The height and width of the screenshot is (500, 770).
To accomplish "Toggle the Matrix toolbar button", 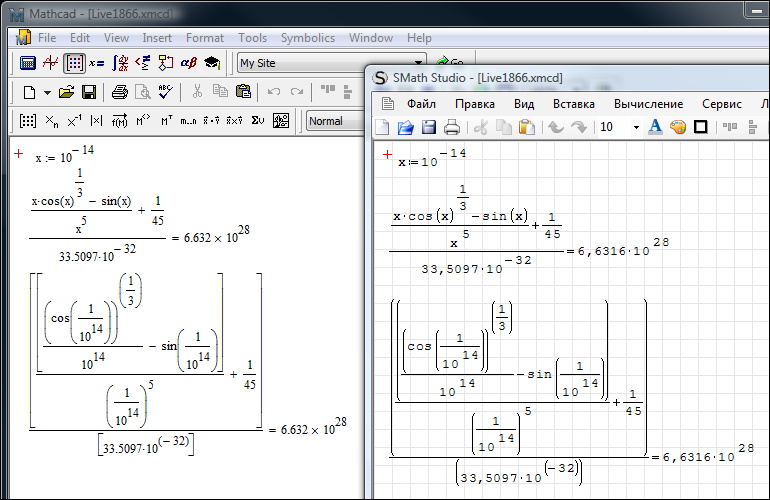I will [x=74, y=63].
